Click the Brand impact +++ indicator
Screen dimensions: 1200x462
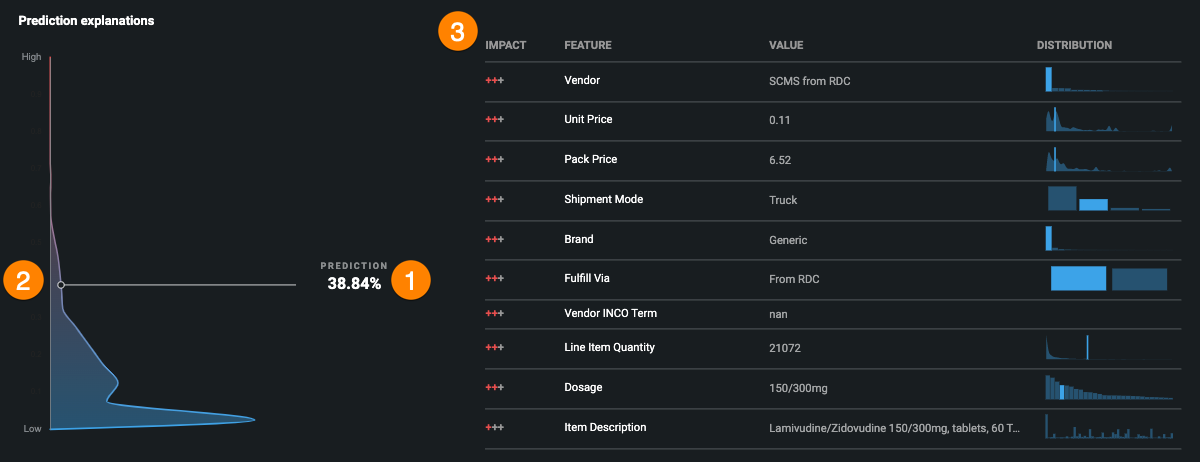click(494, 240)
